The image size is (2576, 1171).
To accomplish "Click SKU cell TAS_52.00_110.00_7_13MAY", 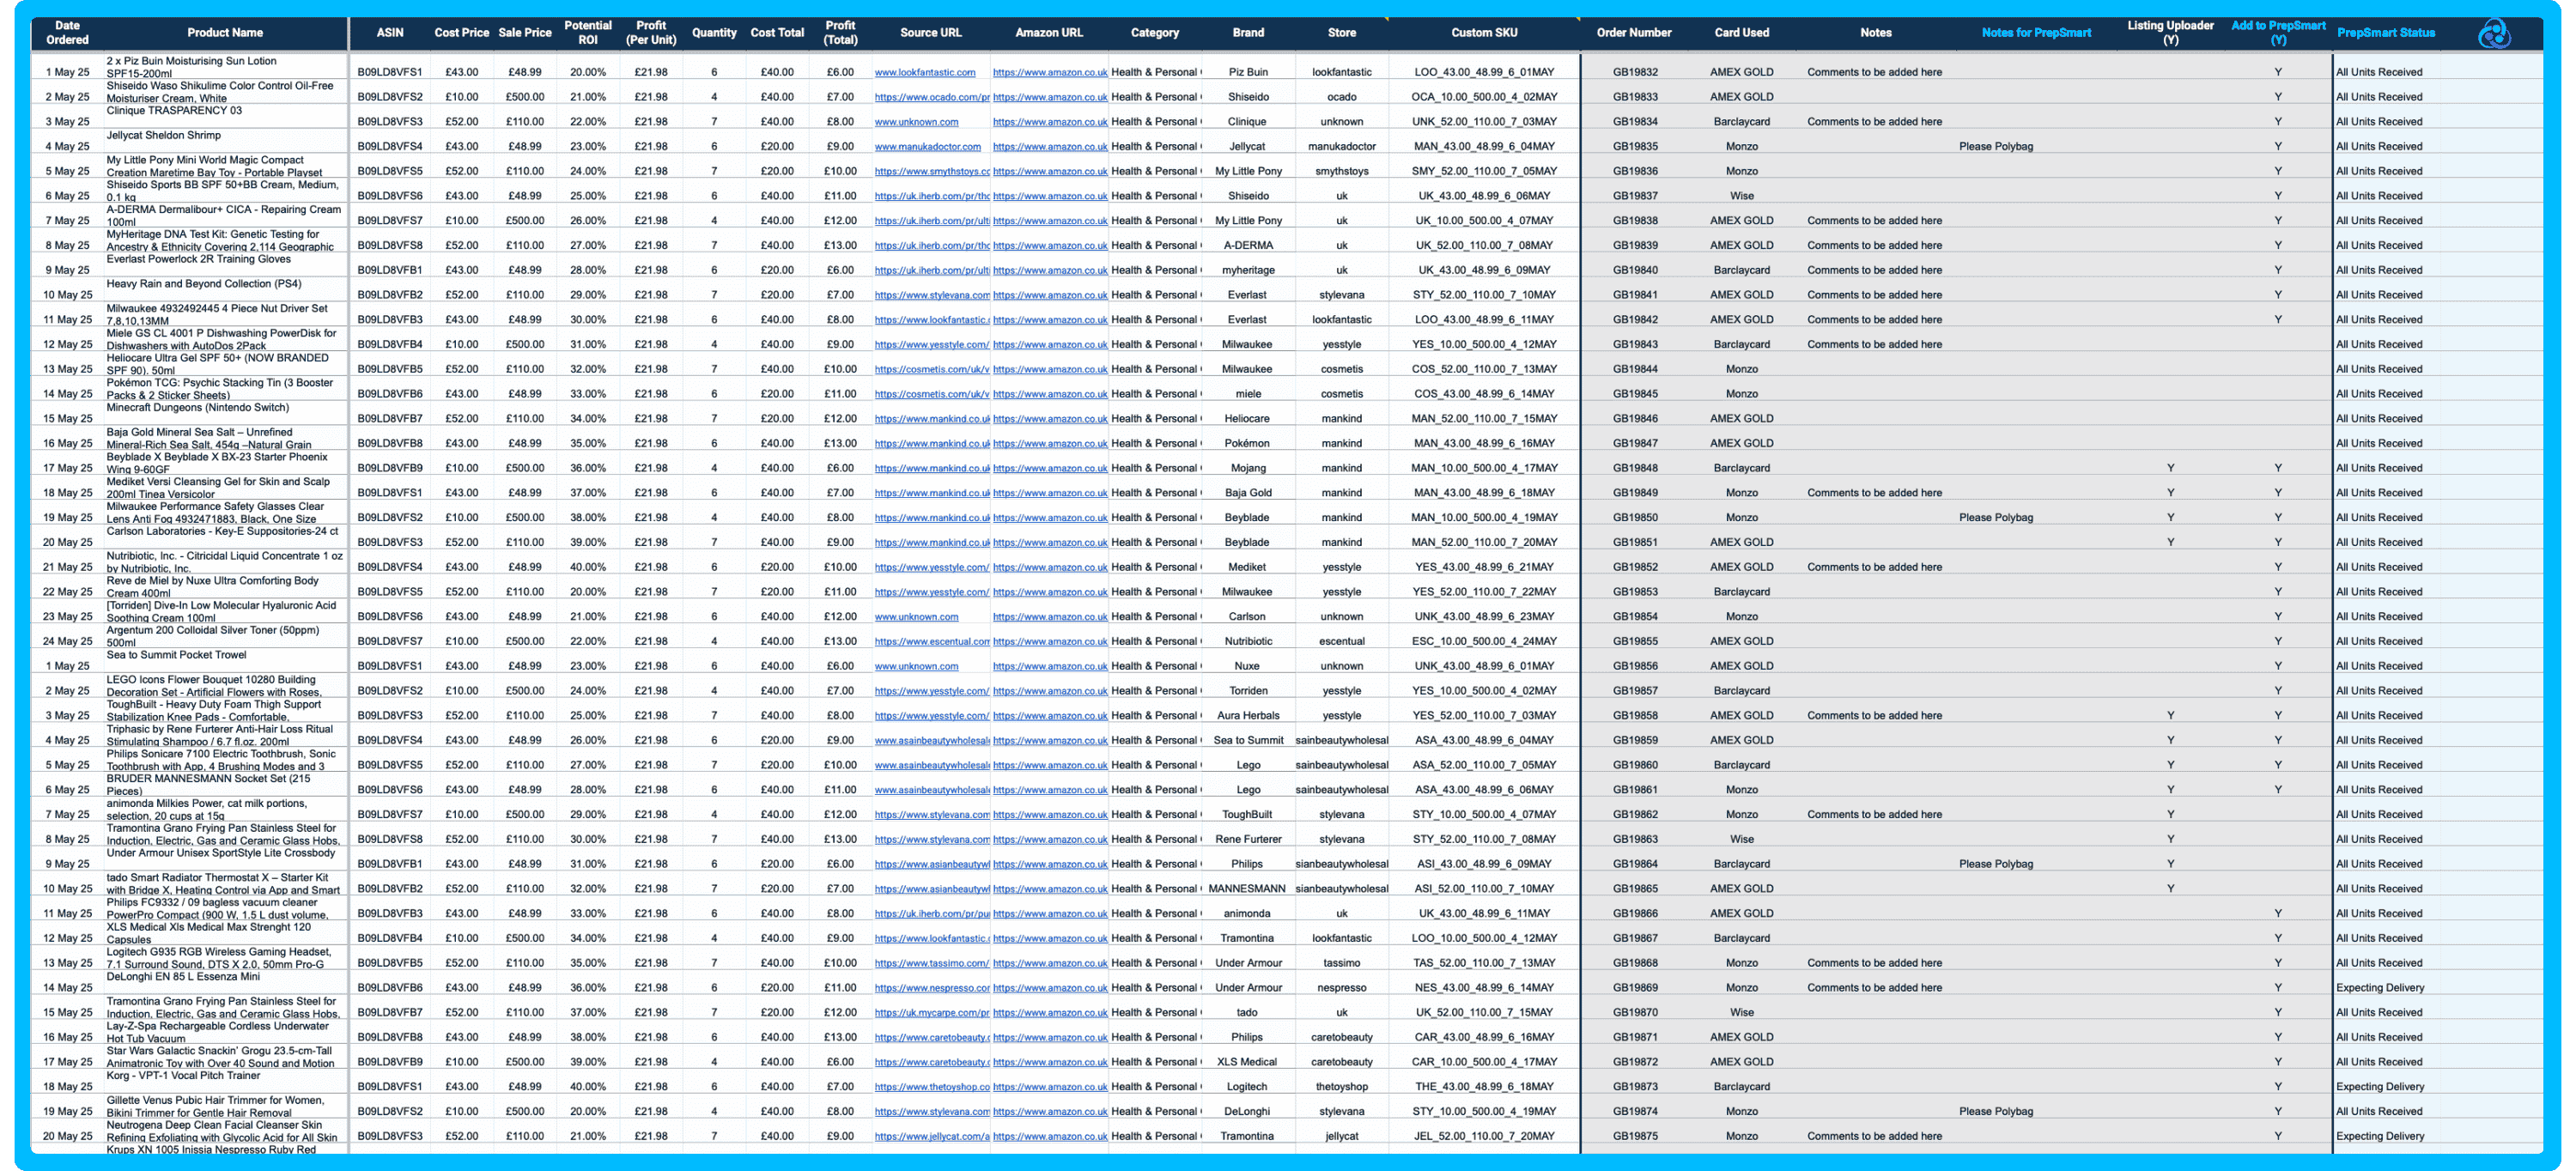I will click(x=1484, y=964).
